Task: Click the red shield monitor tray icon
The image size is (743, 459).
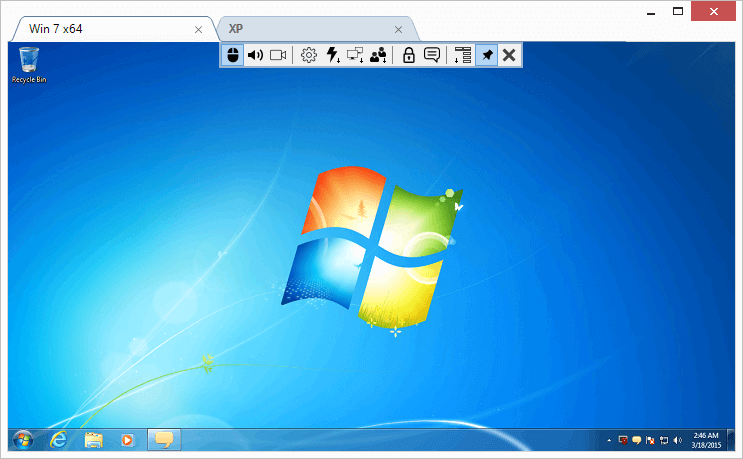Action: [x=623, y=441]
